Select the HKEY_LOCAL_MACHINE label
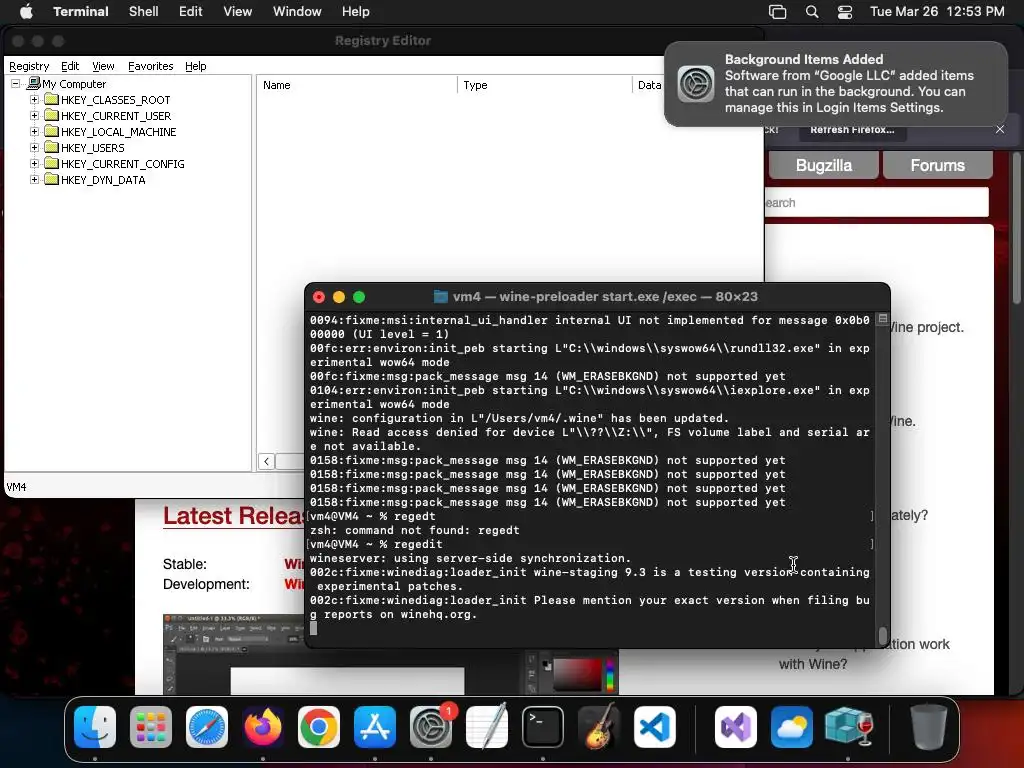Image resolution: width=1024 pixels, height=768 pixels. point(118,132)
